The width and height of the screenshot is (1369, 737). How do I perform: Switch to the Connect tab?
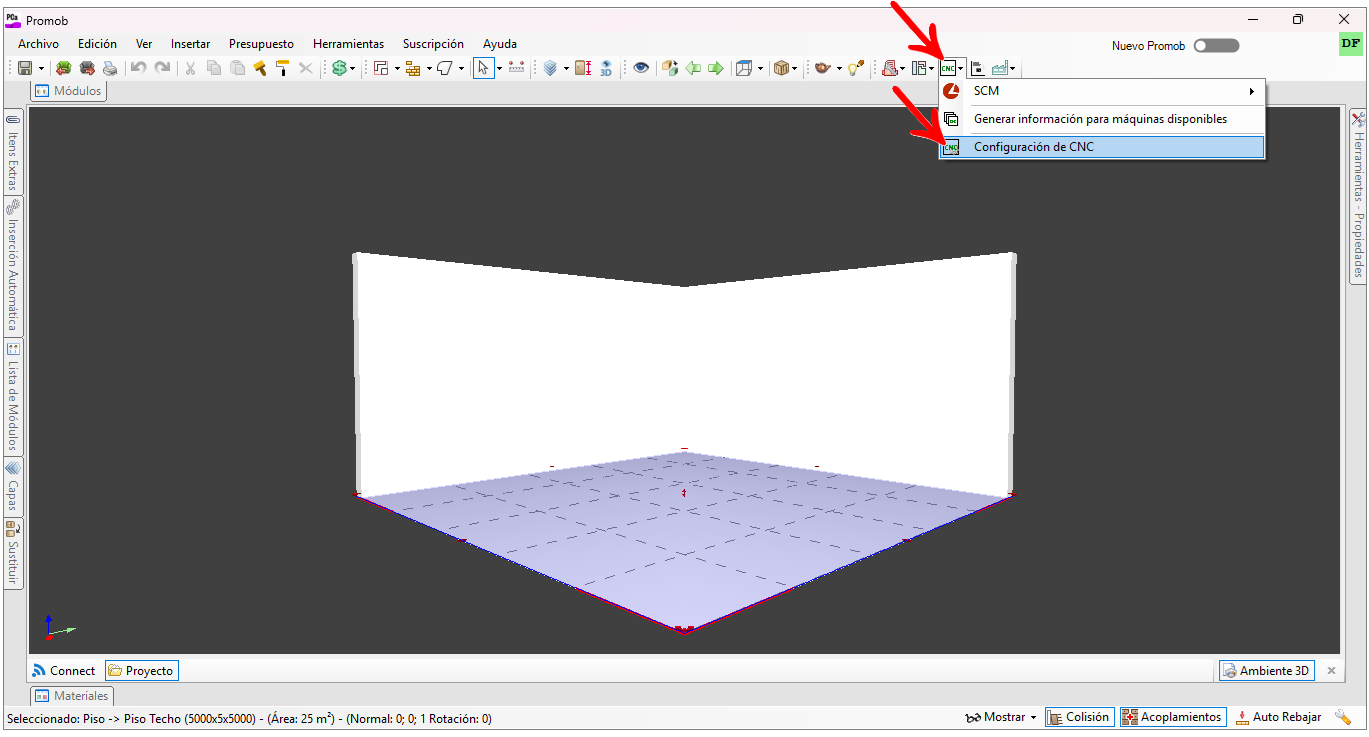coord(64,671)
